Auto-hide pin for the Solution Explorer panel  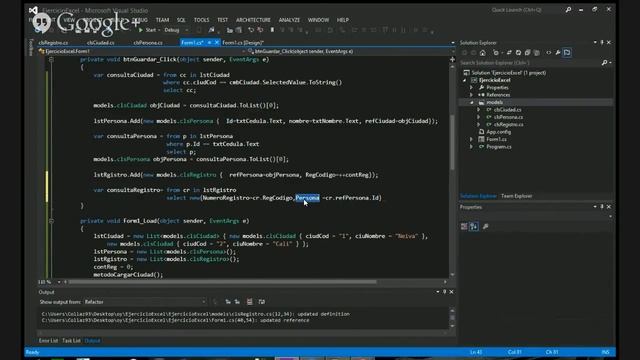[602, 42]
